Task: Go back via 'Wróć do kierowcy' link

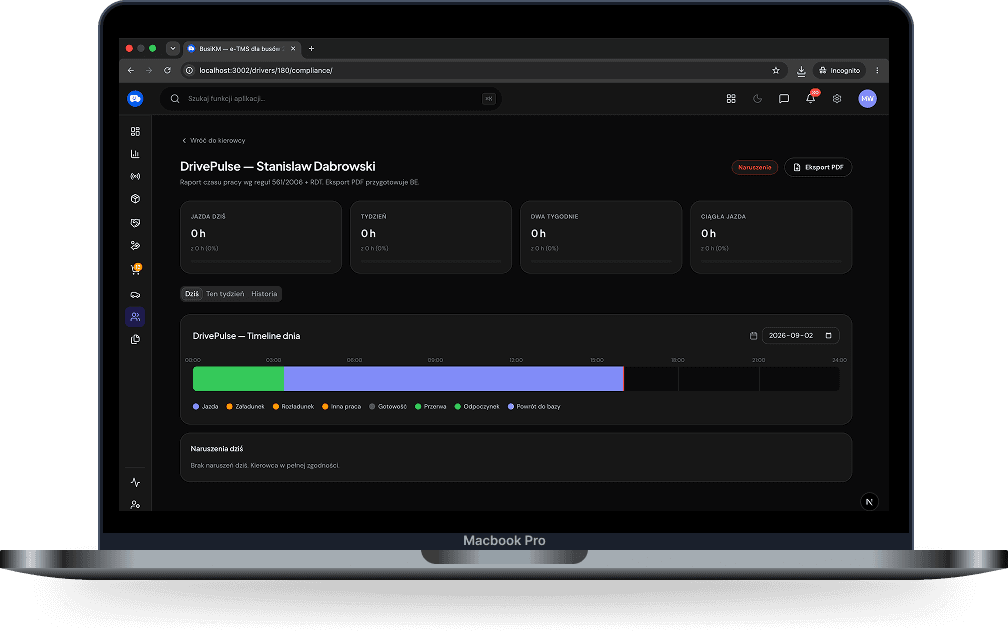Action: click(x=213, y=140)
